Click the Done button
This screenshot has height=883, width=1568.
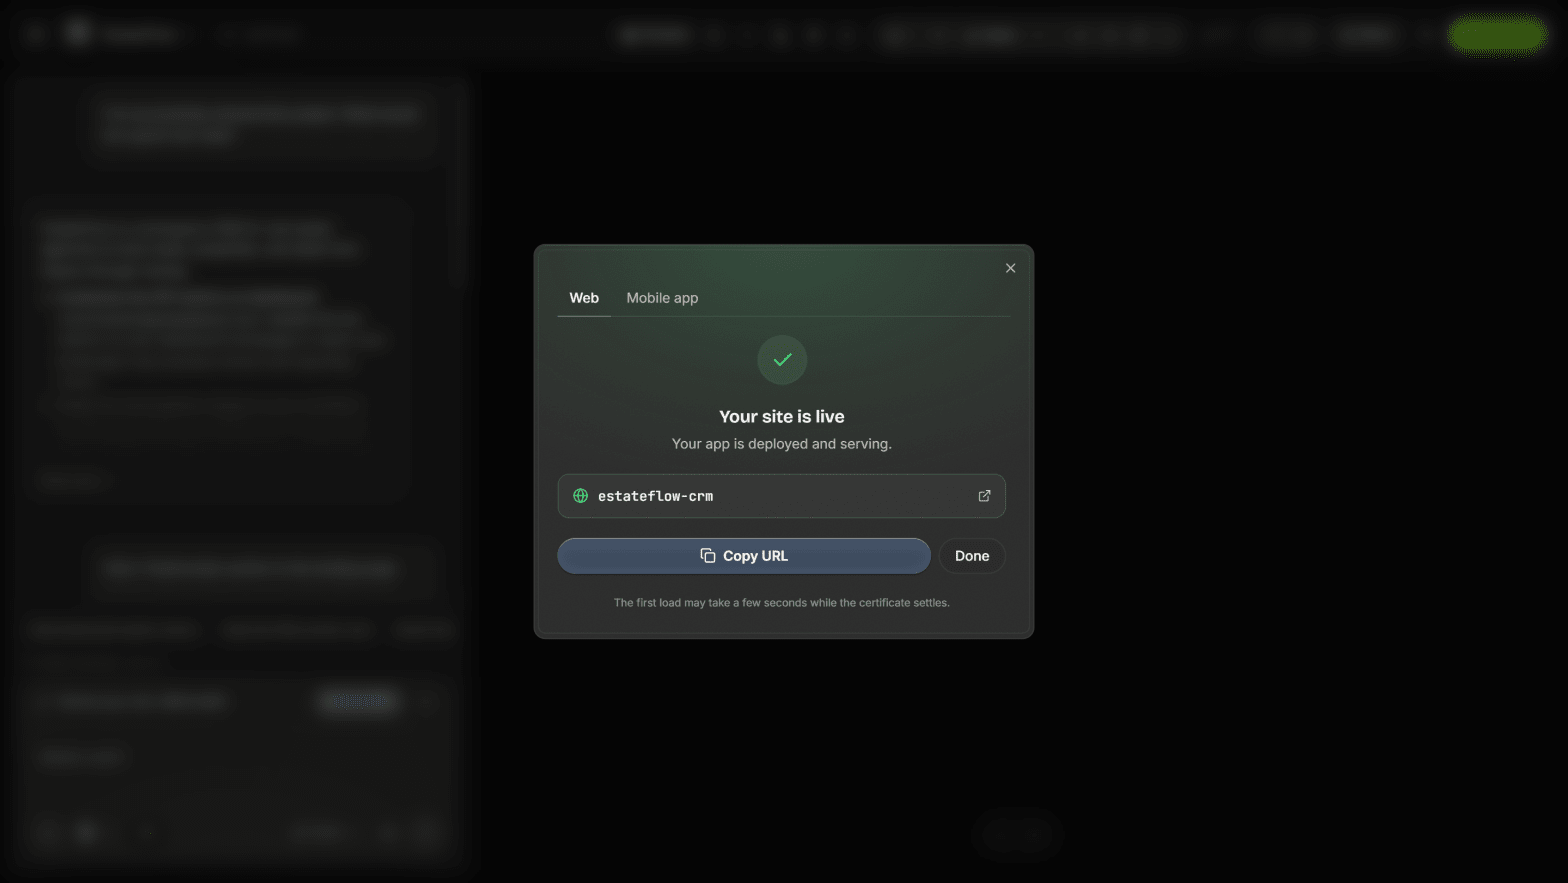point(972,556)
